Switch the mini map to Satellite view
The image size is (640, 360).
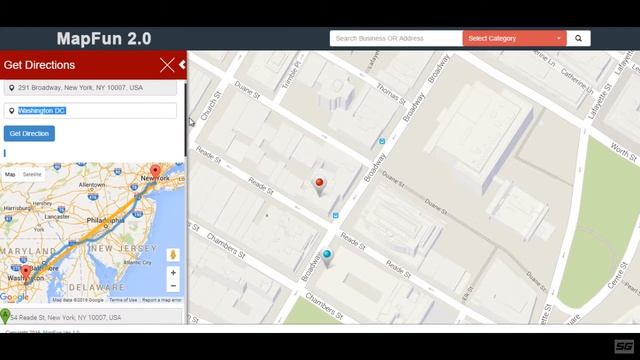pyautogui.click(x=32, y=174)
